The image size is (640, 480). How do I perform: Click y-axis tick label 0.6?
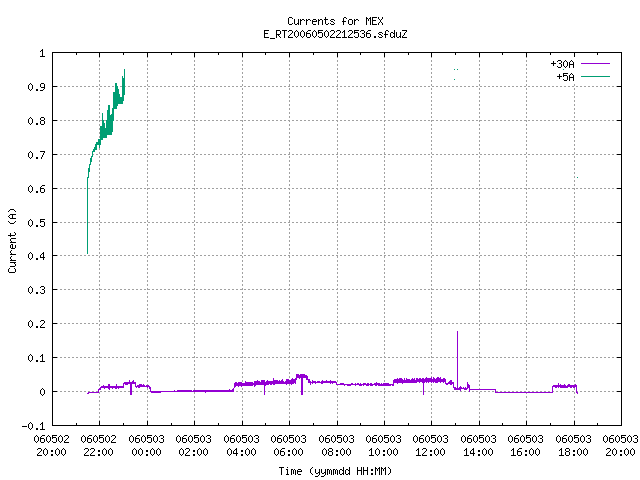tap(36, 189)
